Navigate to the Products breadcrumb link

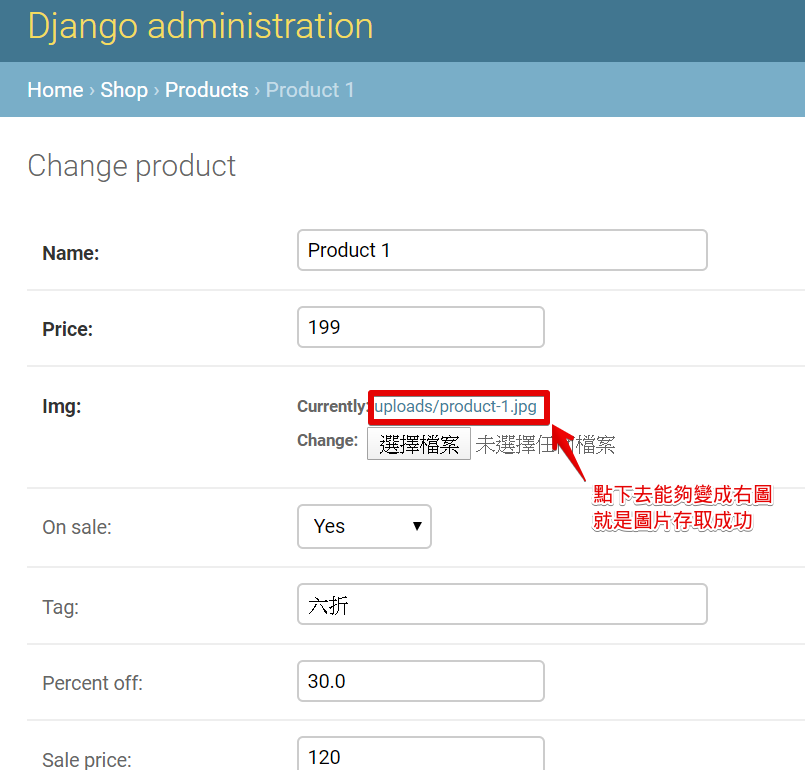[207, 90]
